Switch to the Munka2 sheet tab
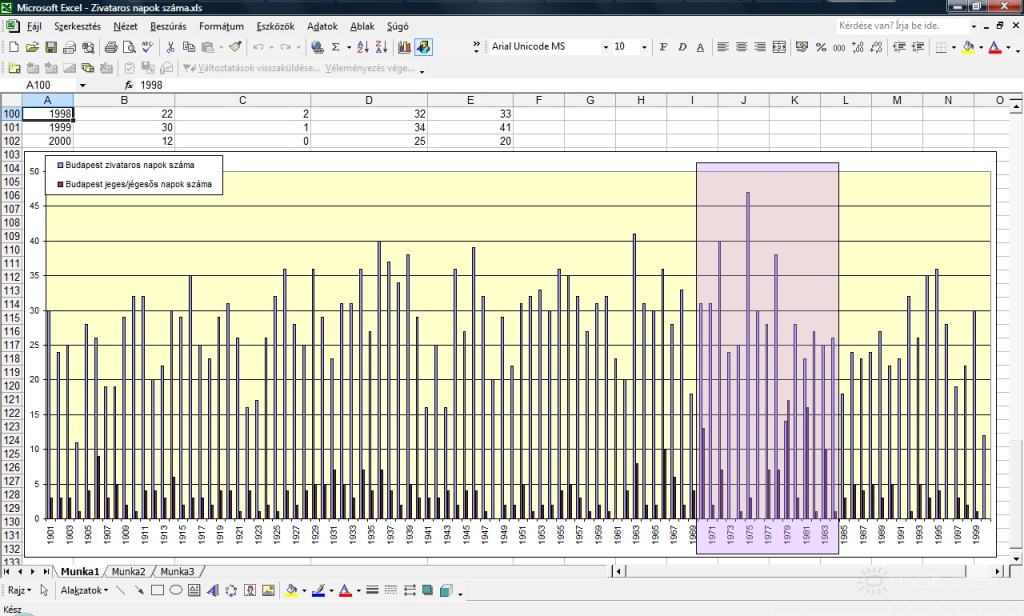The image size is (1024, 616). [128, 571]
